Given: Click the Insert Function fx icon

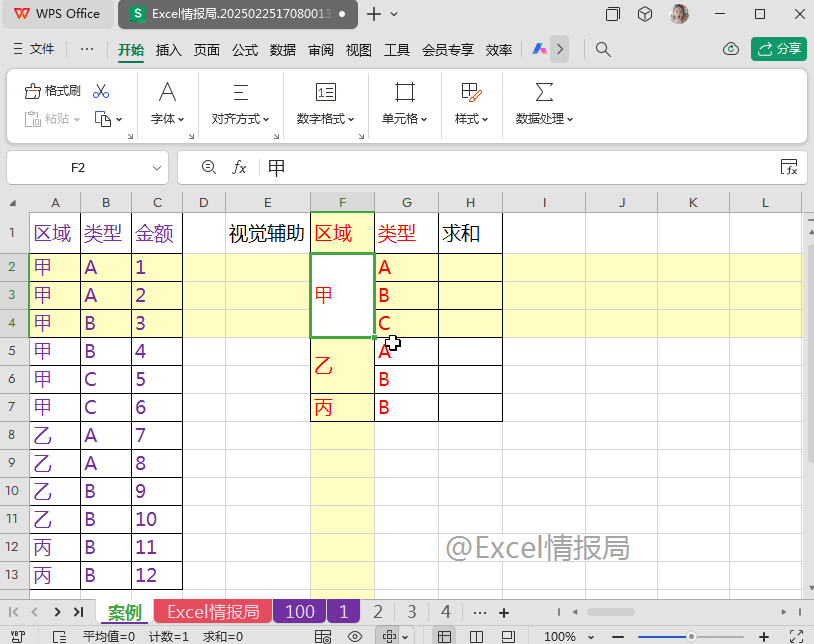Looking at the screenshot, I should (x=238, y=168).
